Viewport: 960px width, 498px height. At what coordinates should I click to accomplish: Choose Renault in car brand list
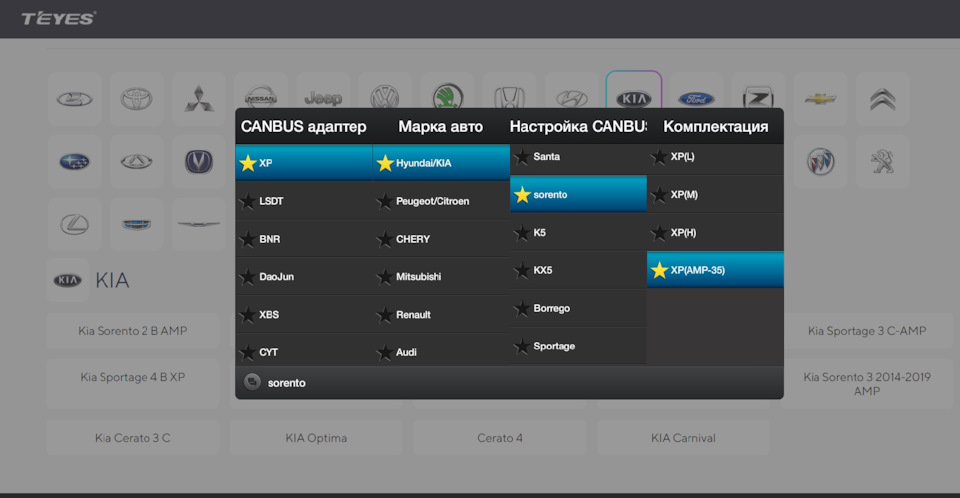(x=441, y=314)
